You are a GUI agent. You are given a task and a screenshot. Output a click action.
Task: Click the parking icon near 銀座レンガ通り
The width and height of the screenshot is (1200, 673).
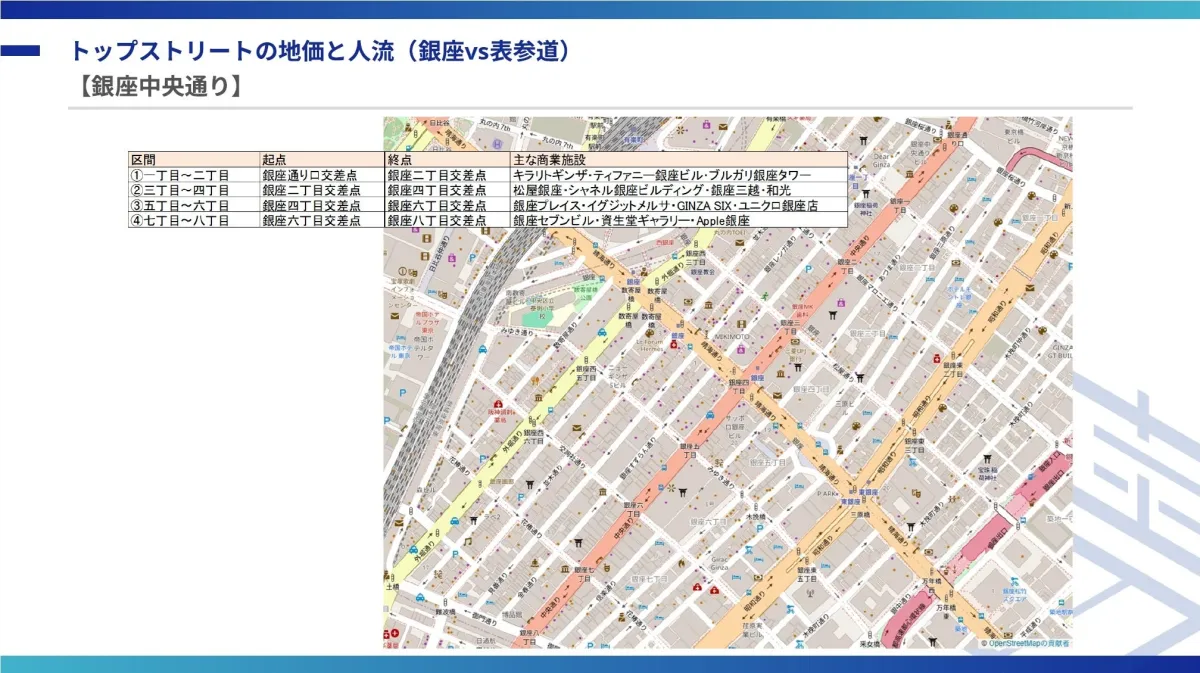click(809, 269)
